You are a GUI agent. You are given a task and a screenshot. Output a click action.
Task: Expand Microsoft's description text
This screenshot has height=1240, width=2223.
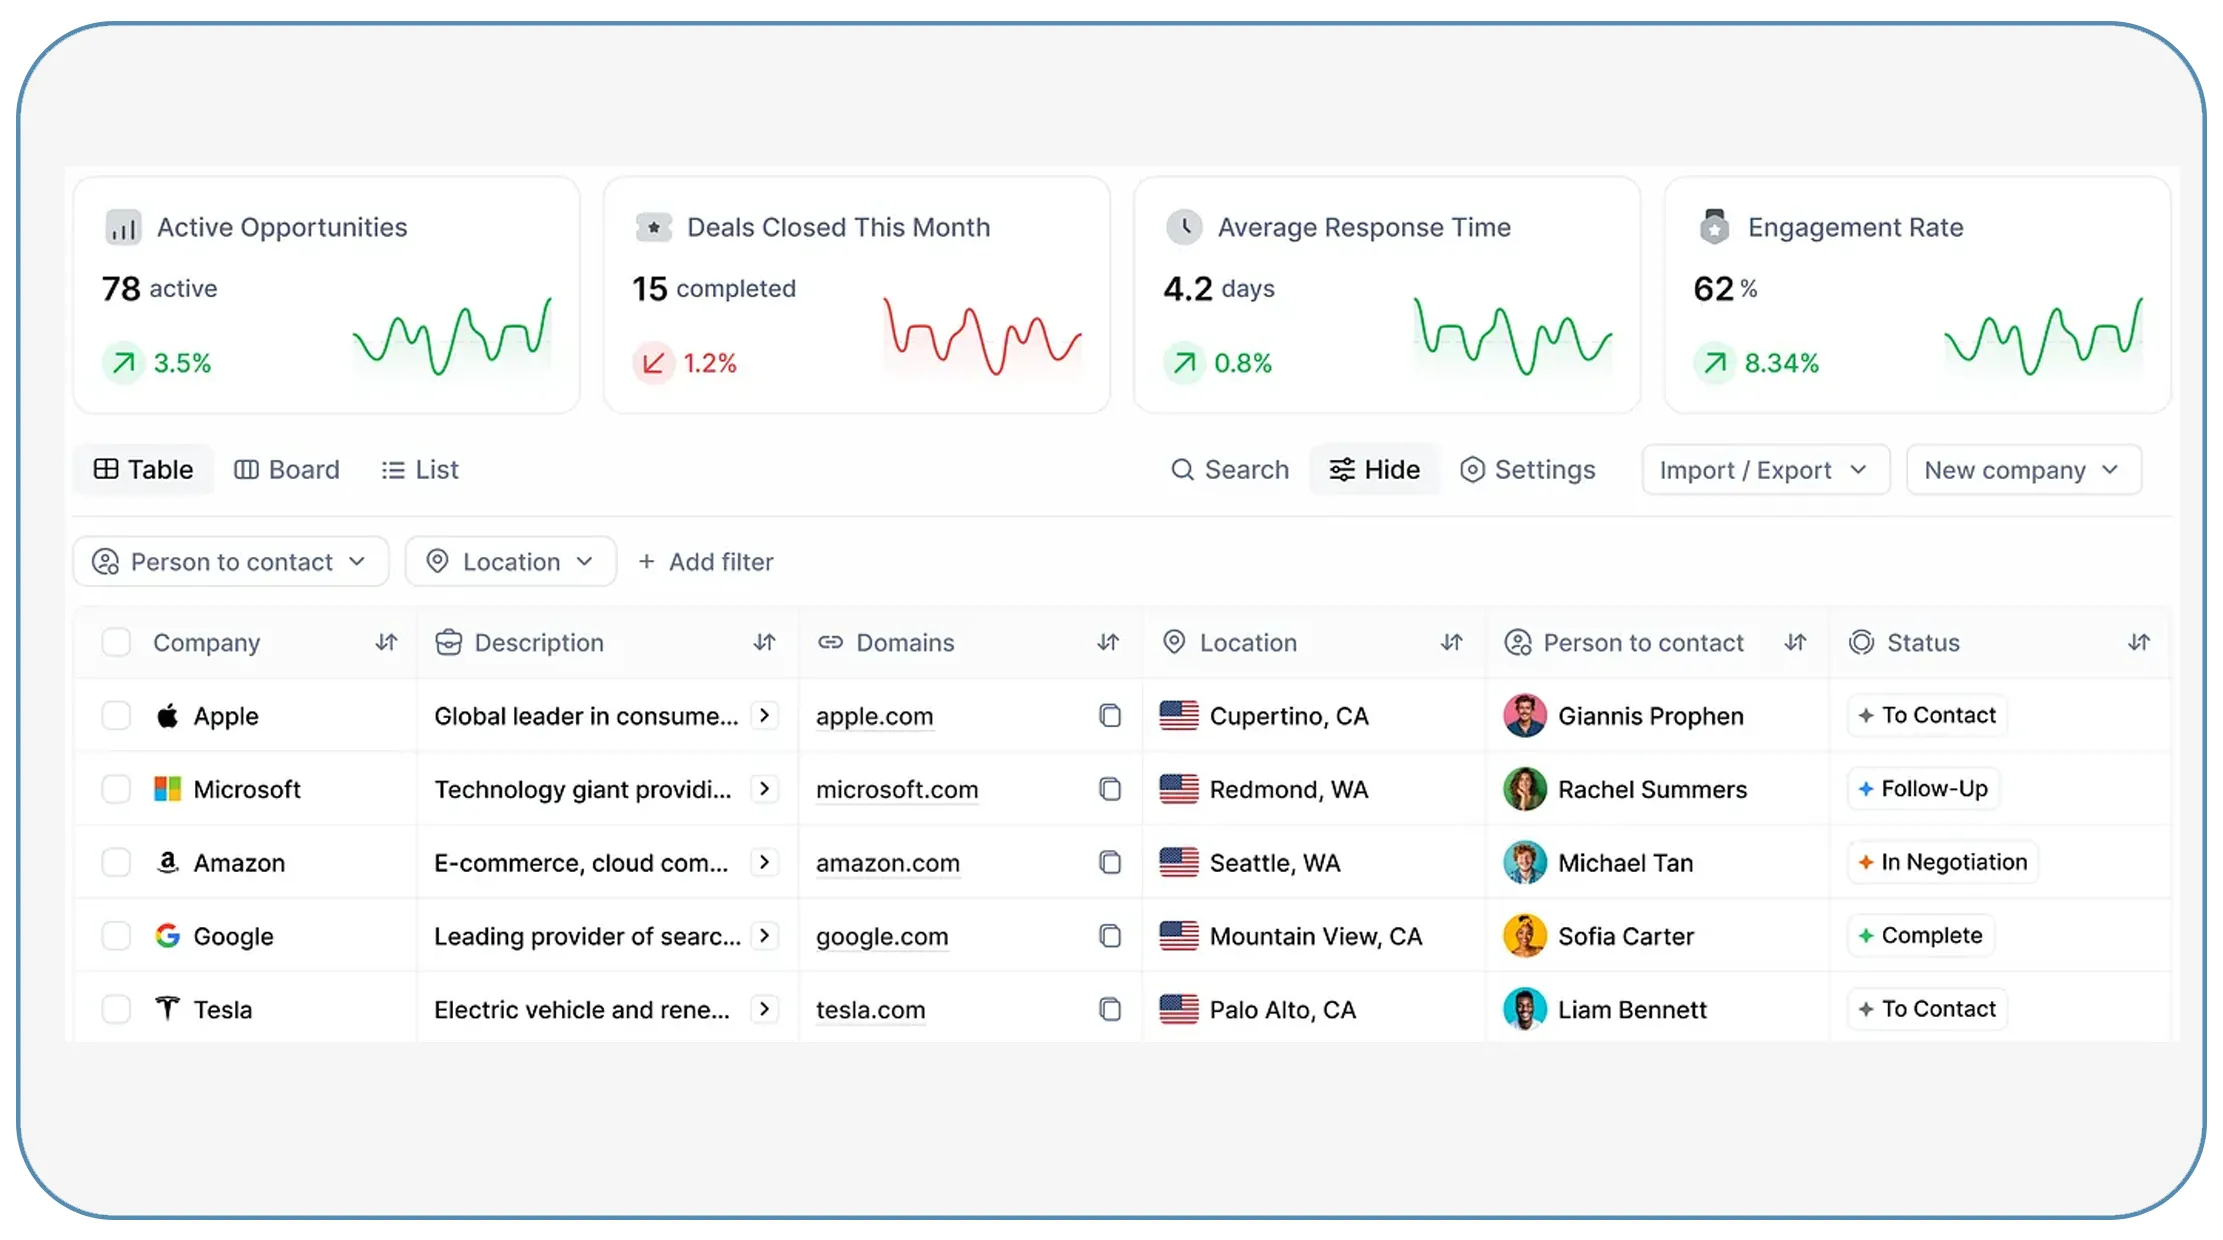(x=765, y=789)
